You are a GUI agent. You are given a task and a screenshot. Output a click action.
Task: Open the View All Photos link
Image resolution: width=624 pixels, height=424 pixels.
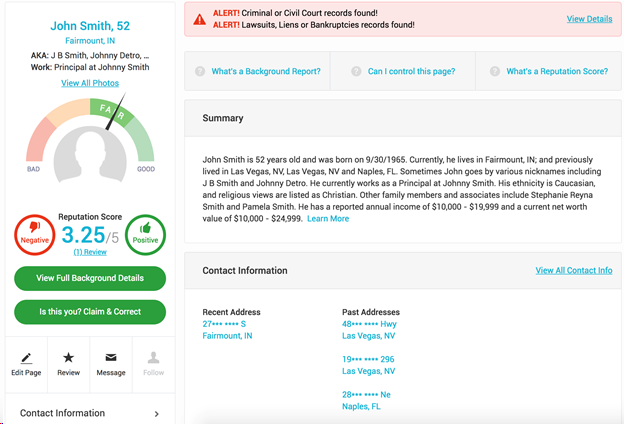pos(90,83)
